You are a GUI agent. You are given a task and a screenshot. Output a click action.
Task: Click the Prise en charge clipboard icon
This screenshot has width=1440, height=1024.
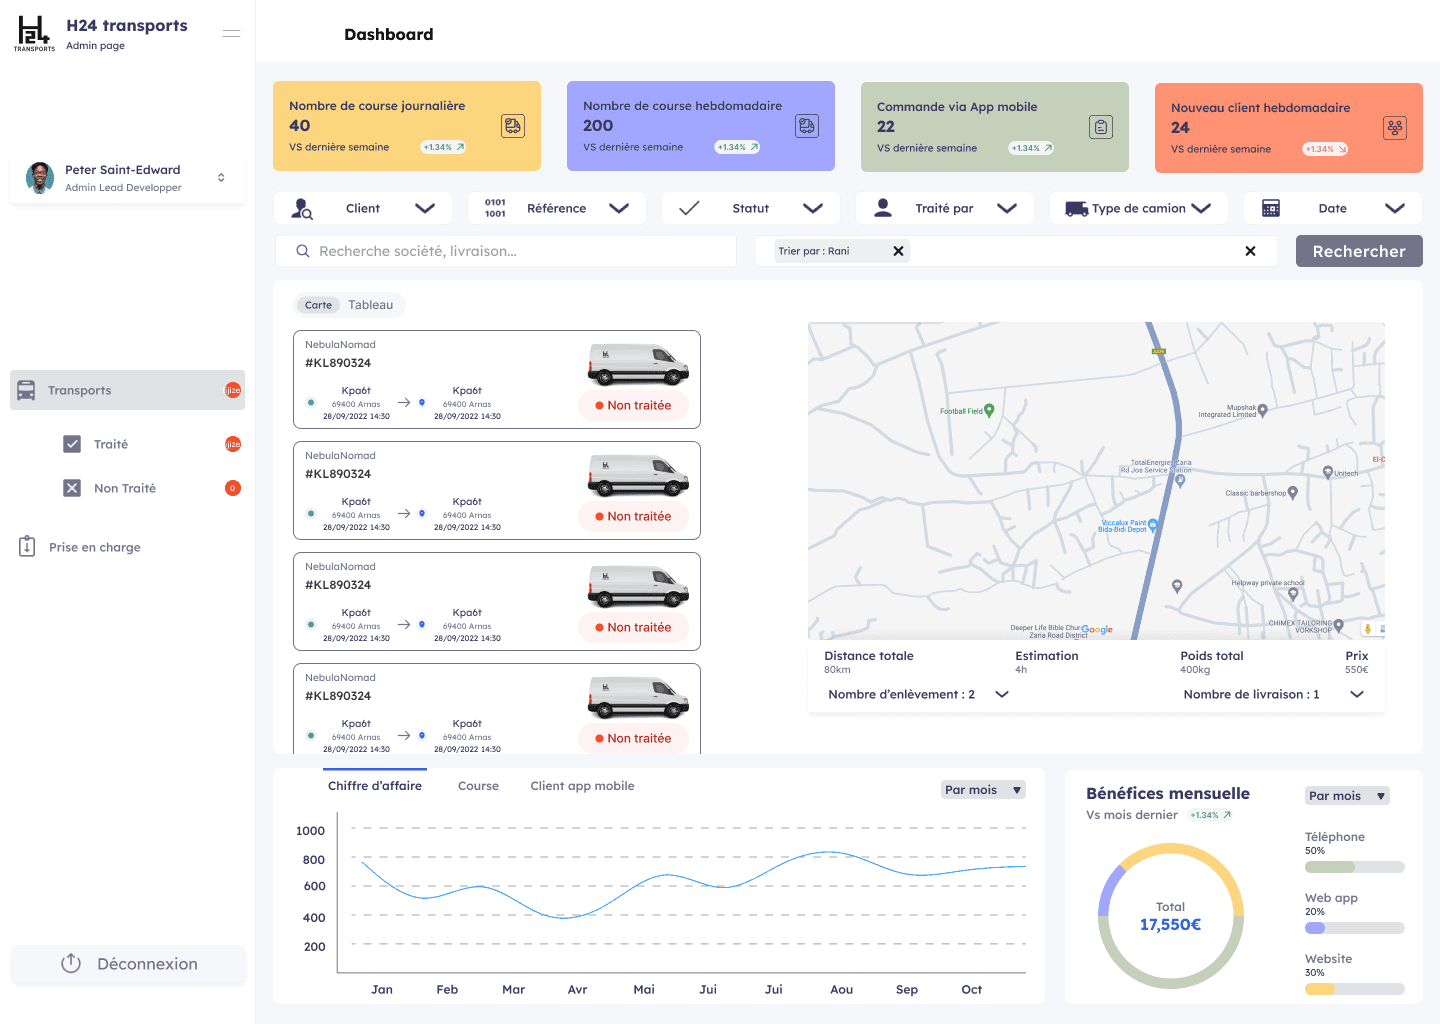tap(27, 546)
